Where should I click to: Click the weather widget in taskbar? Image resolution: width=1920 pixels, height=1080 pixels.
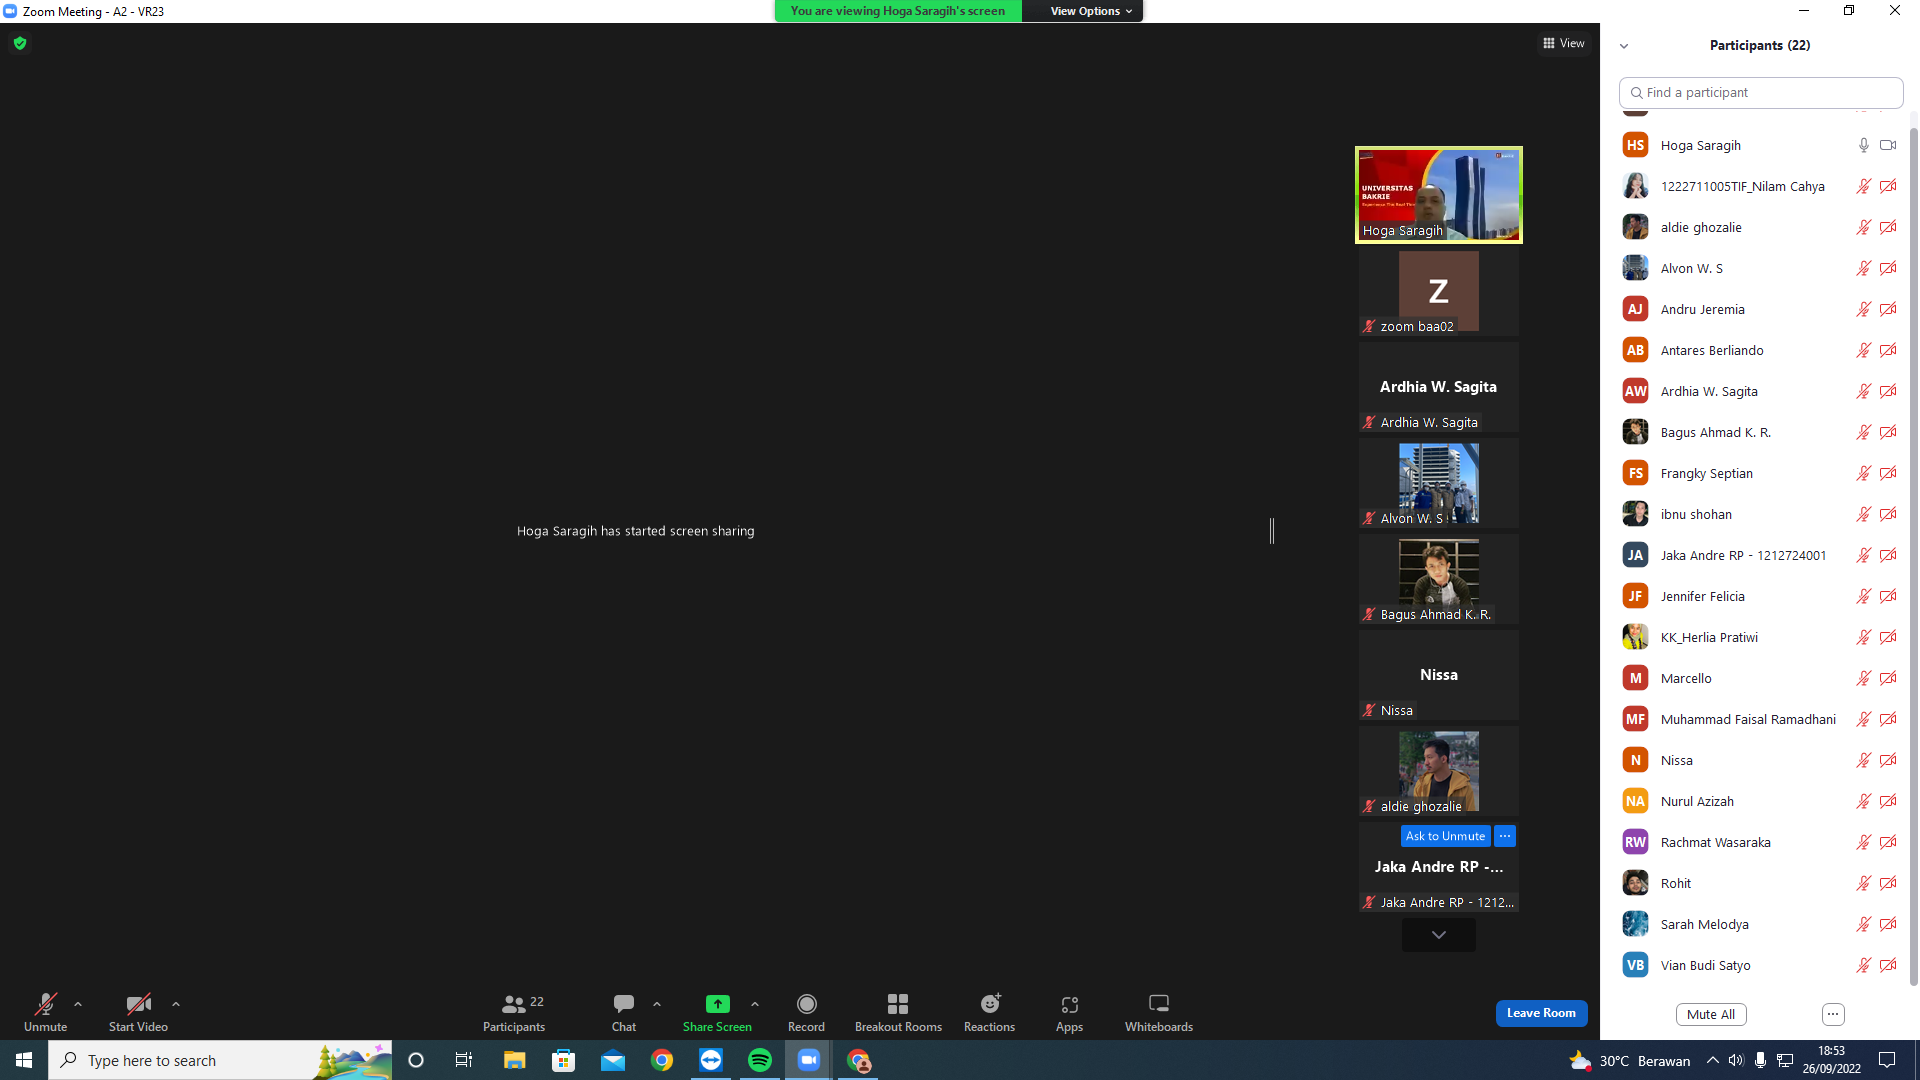(1630, 1060)
